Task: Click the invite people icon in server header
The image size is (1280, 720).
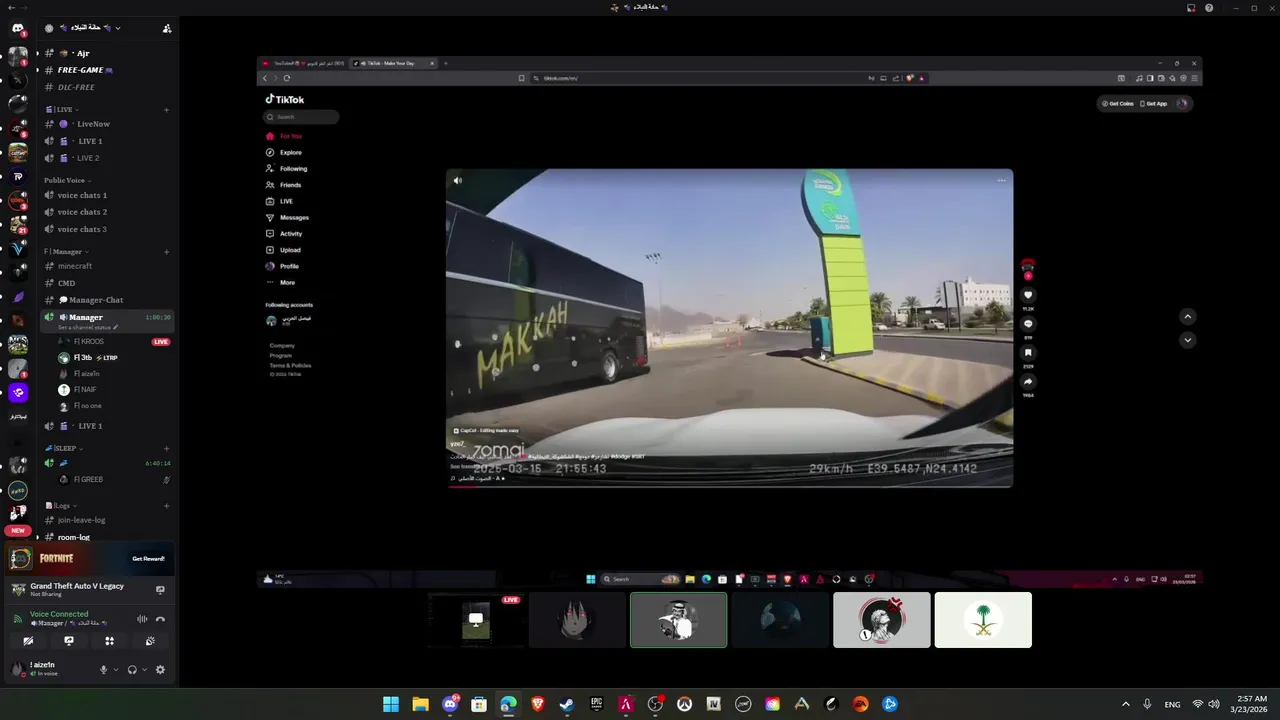Action: (167, 28)
